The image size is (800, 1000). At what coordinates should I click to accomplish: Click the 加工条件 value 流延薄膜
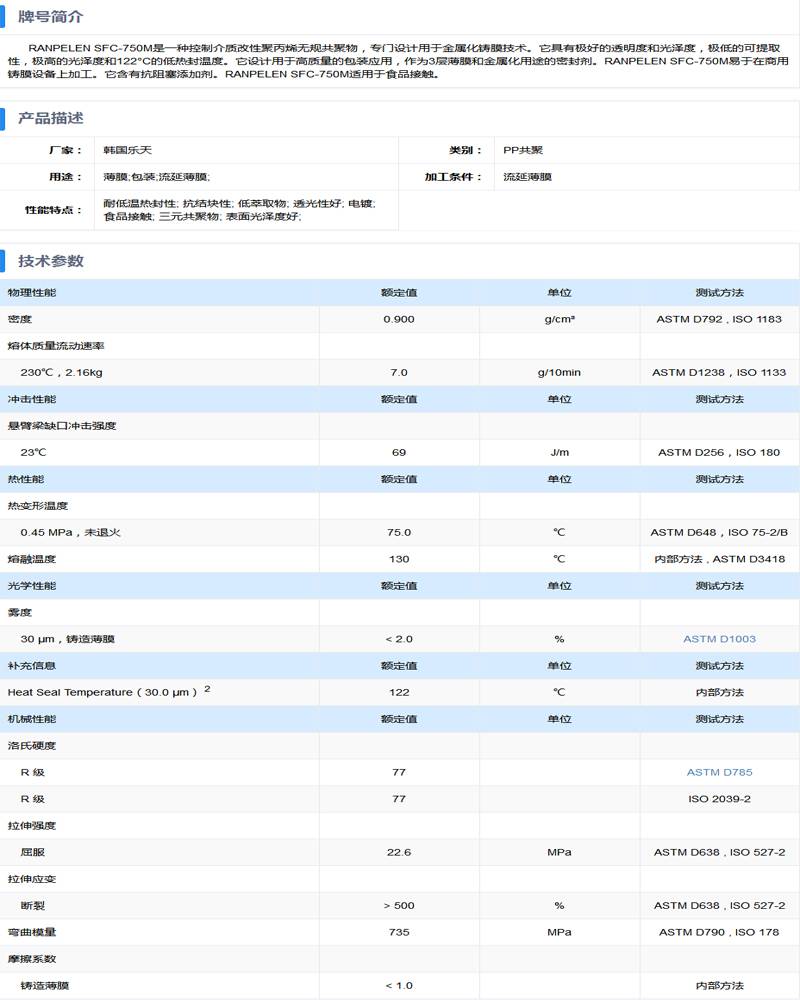coord(527,177)
